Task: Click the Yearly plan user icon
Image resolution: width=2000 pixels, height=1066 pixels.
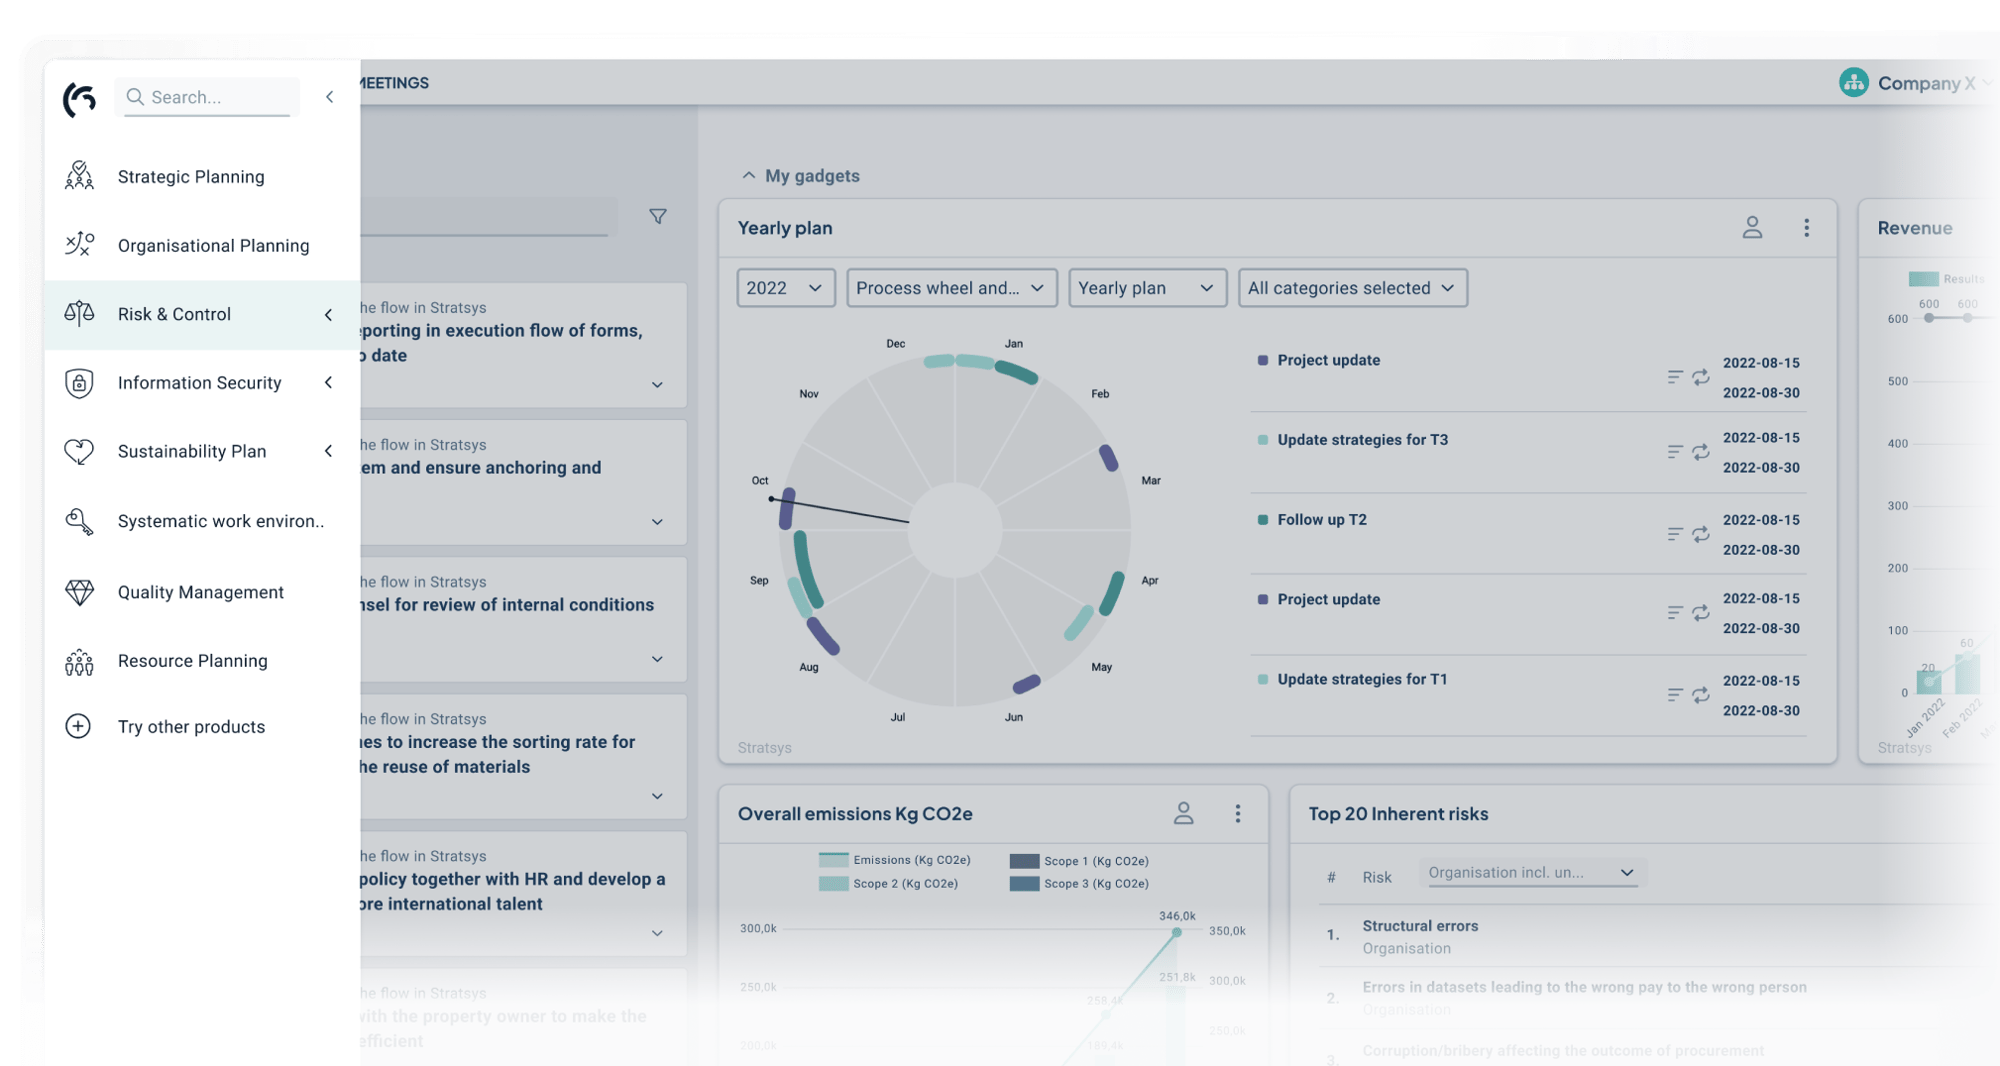Action: pyautogui.click(x=1752, y=228)
